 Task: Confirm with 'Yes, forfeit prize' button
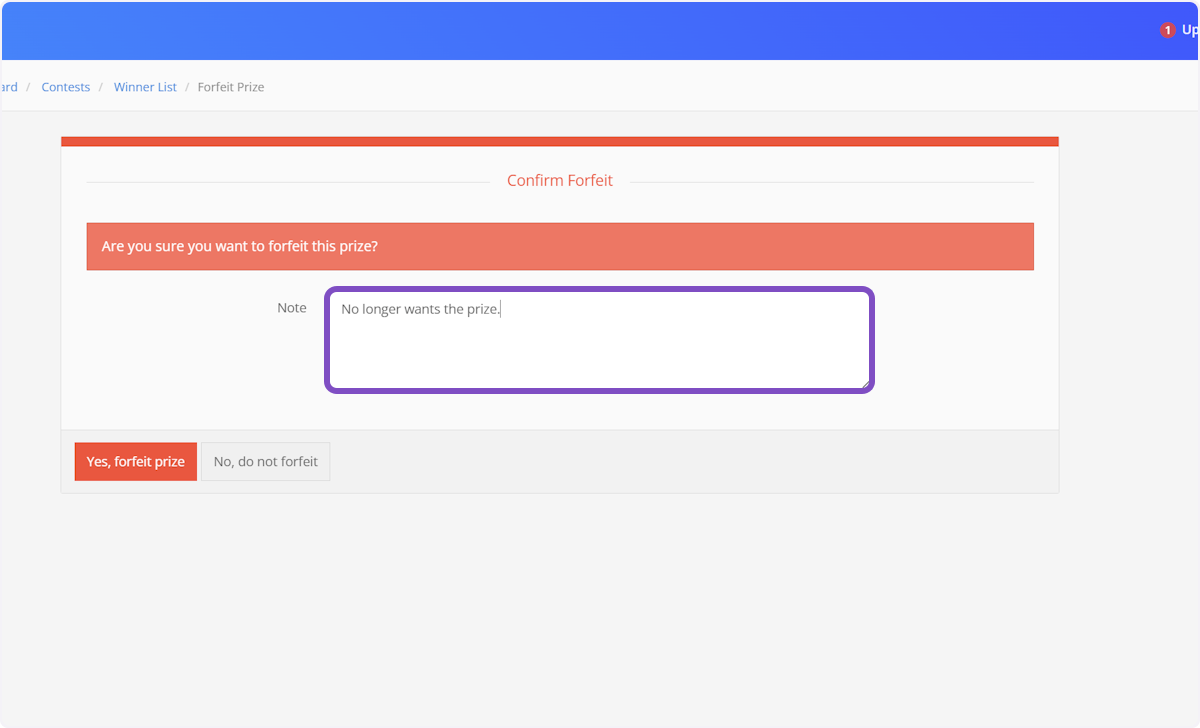[136, 462]
